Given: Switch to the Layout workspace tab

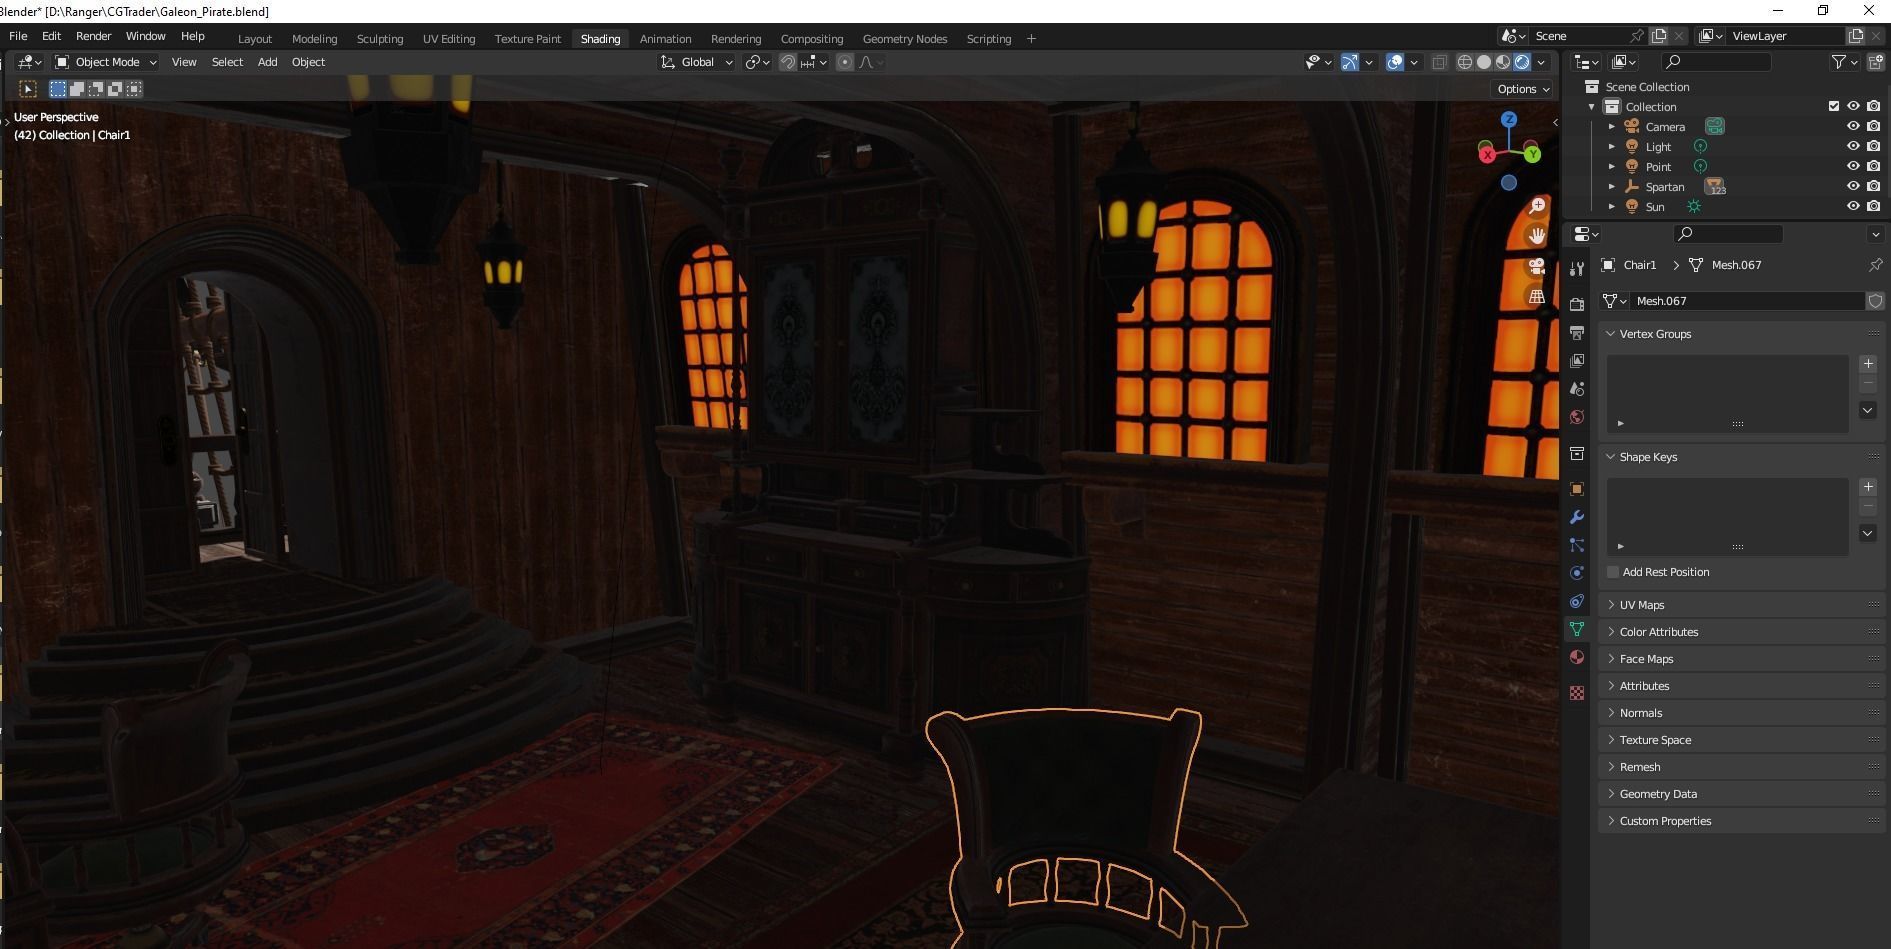Looking at the screenshot, I should click(255, 39).
